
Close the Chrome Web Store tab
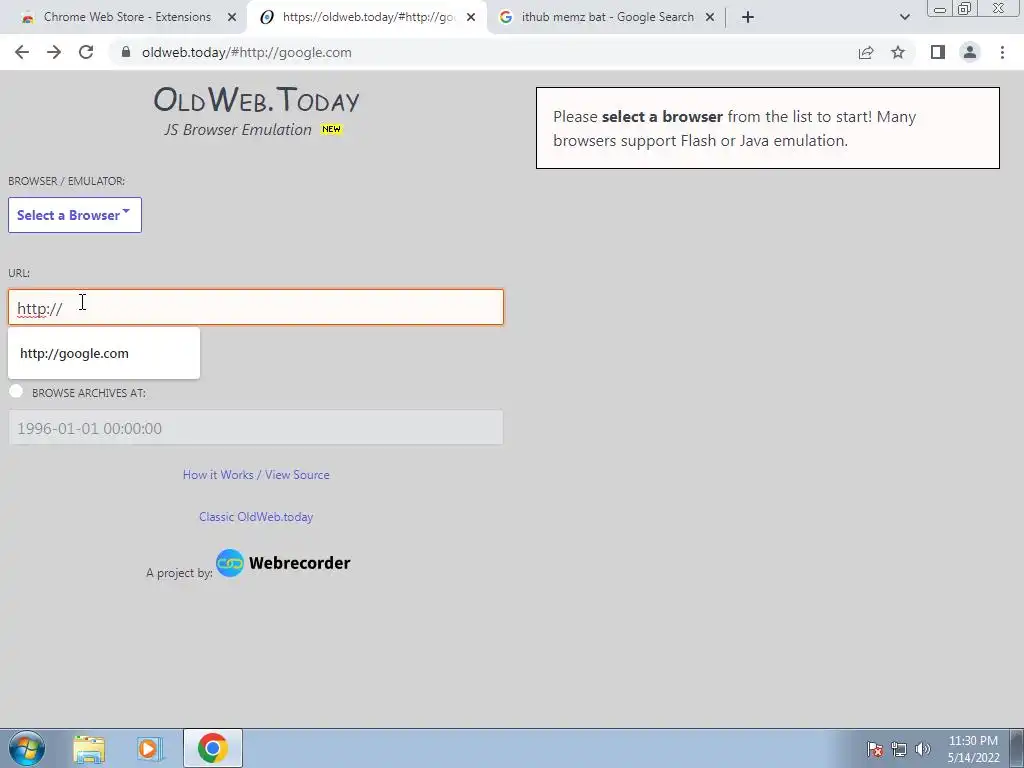232,17
